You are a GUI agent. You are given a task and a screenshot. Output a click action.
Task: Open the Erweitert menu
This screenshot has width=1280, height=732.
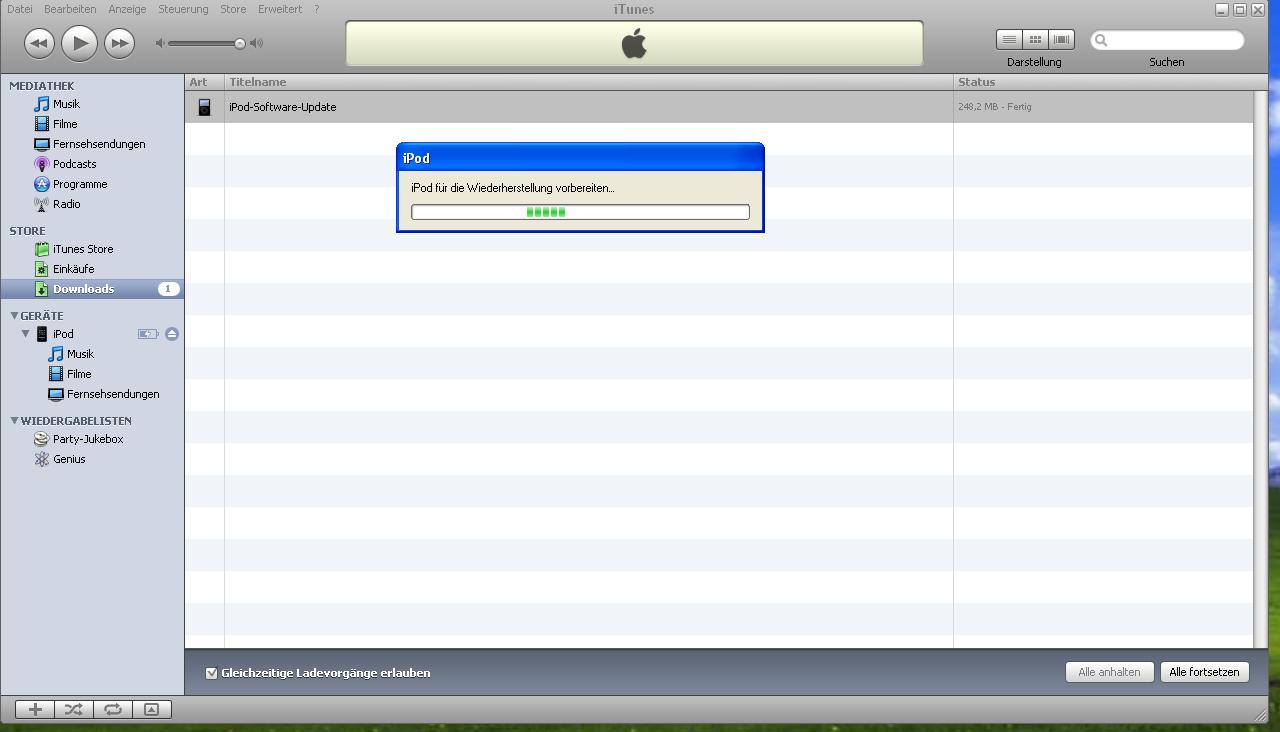[x=280, y=9]
